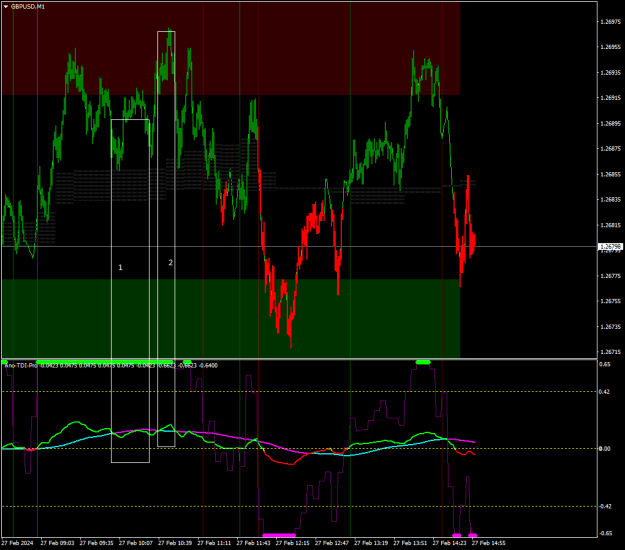Click the 27 Feb 13:51 time label
This screenshot has width=625, height=550.
pyautogui.click(x=410, y=543)
